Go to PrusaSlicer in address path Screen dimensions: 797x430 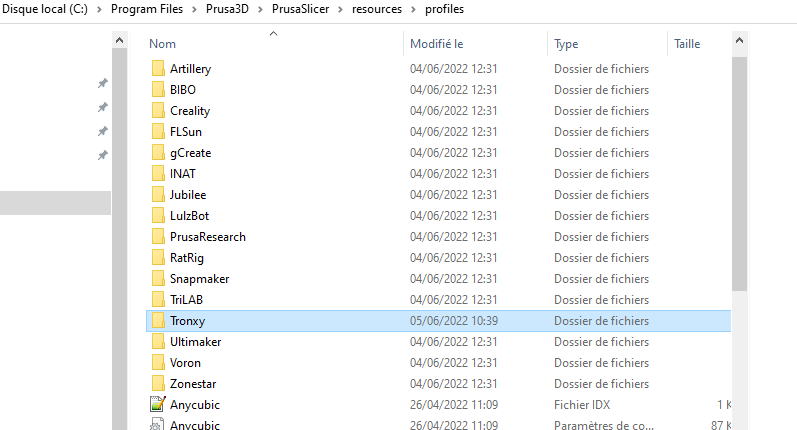coord(300,9)
